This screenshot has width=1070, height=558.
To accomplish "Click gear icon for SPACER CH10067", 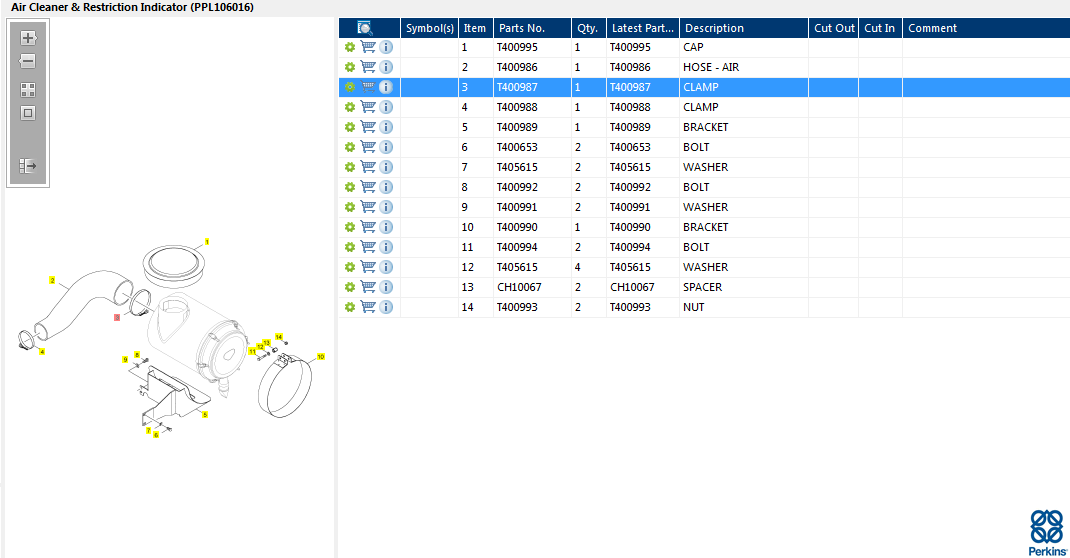I will click(349, 287).
